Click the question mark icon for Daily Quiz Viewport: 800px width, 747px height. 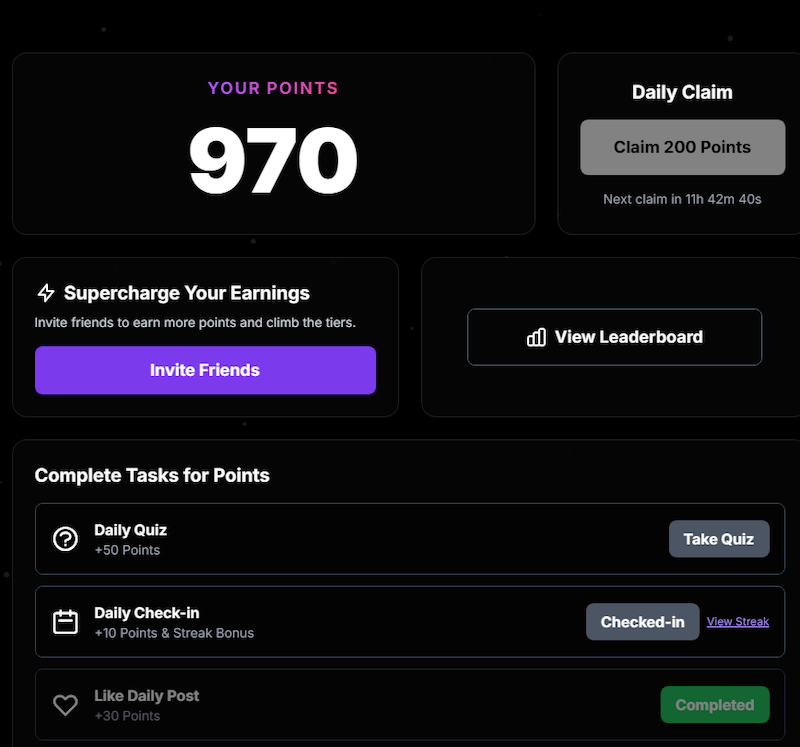coord(65,538)
